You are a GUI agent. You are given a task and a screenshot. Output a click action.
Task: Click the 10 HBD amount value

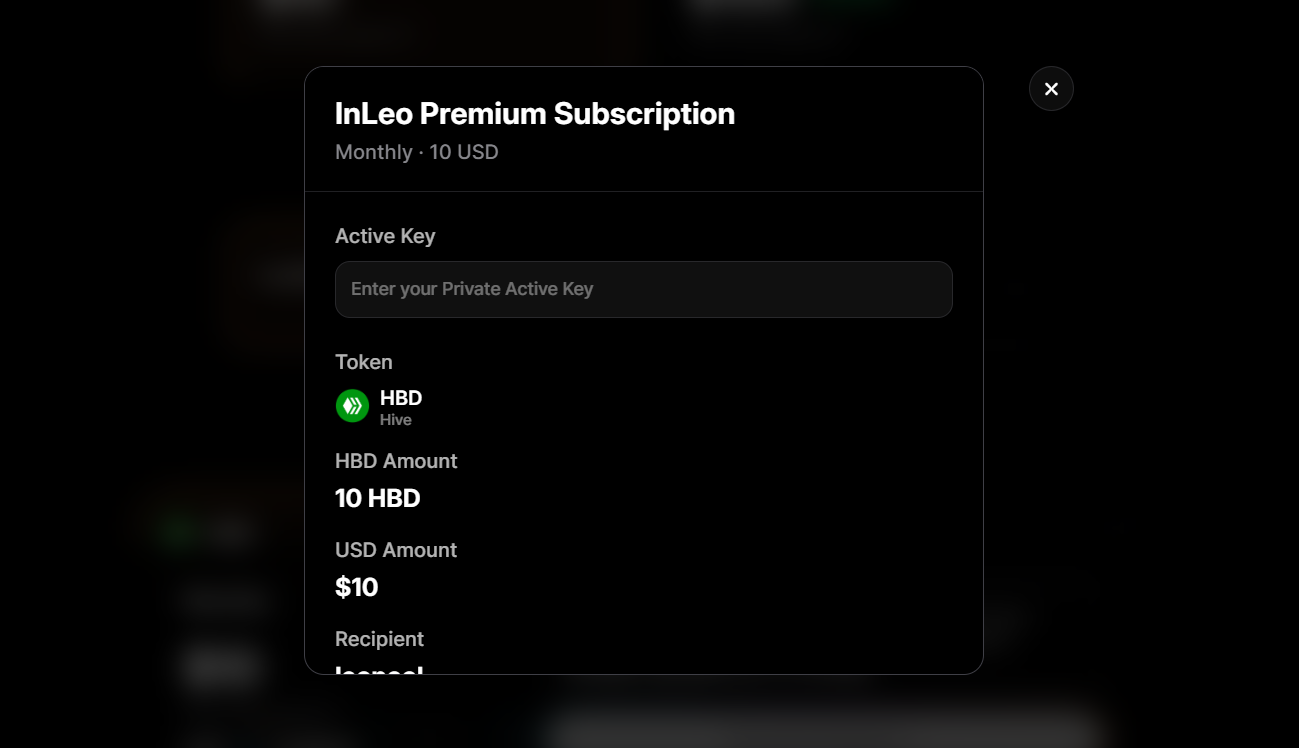tap(378, 498)
